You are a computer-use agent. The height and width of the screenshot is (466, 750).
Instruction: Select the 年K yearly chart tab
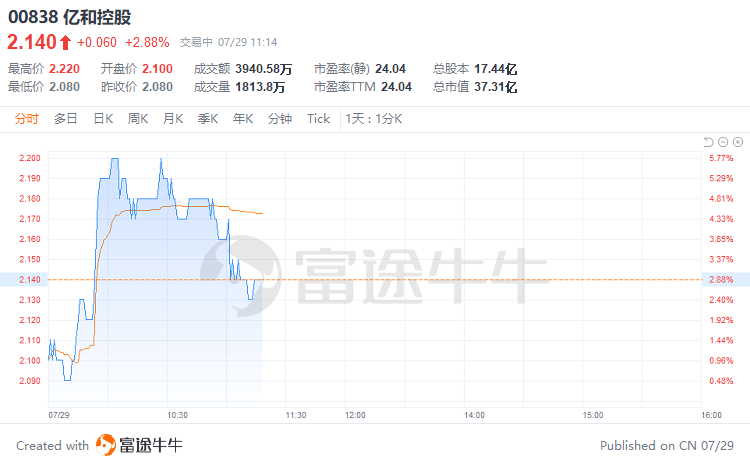(x=243, y=118)
